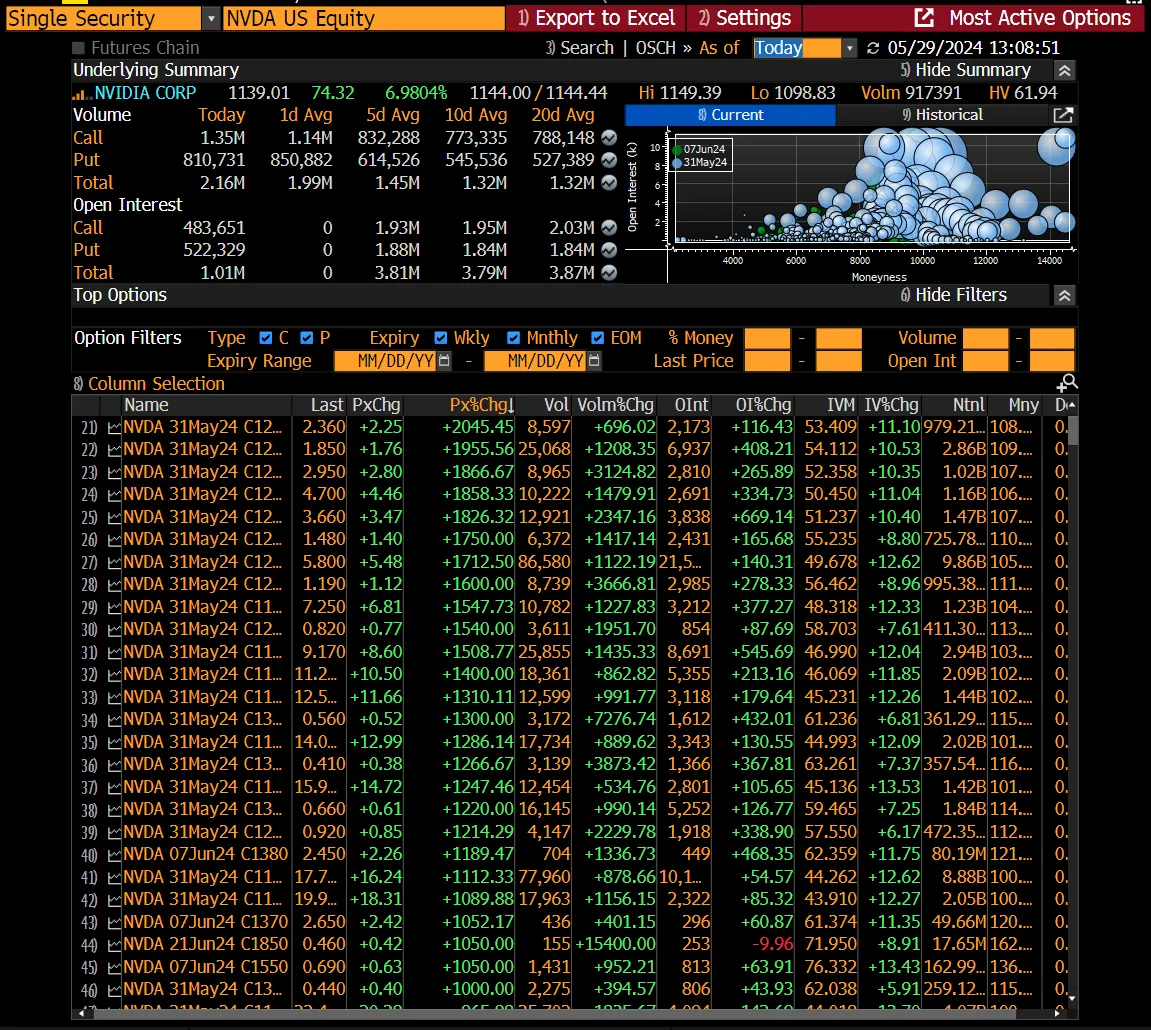This screenshot has height=1030, width=1151.
Task: Switch to the Historical tab
Action: 941,115
